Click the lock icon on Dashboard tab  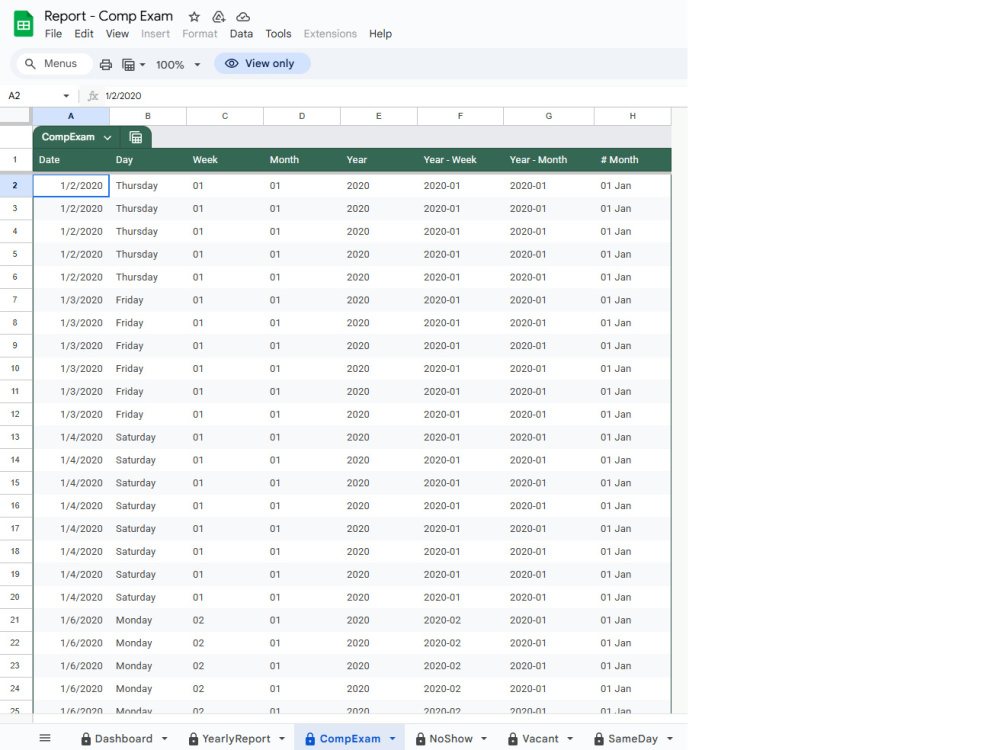coord(86,739)
